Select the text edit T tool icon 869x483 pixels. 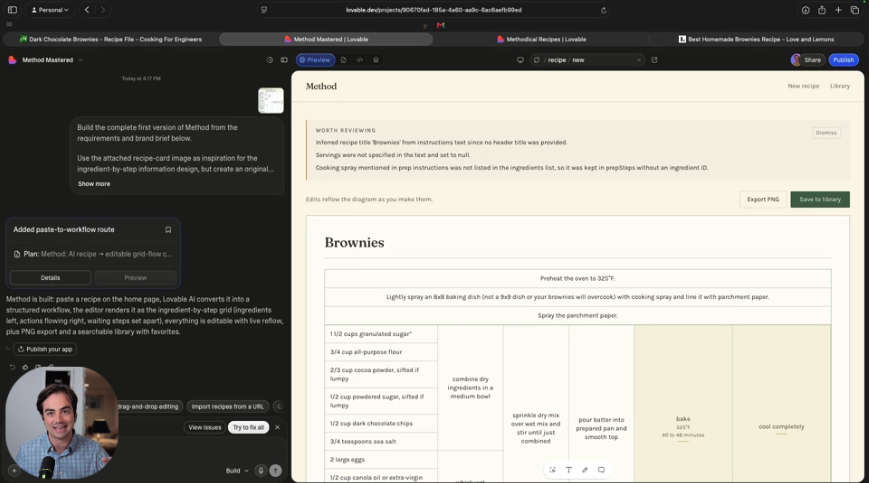[x=569, y=470]
